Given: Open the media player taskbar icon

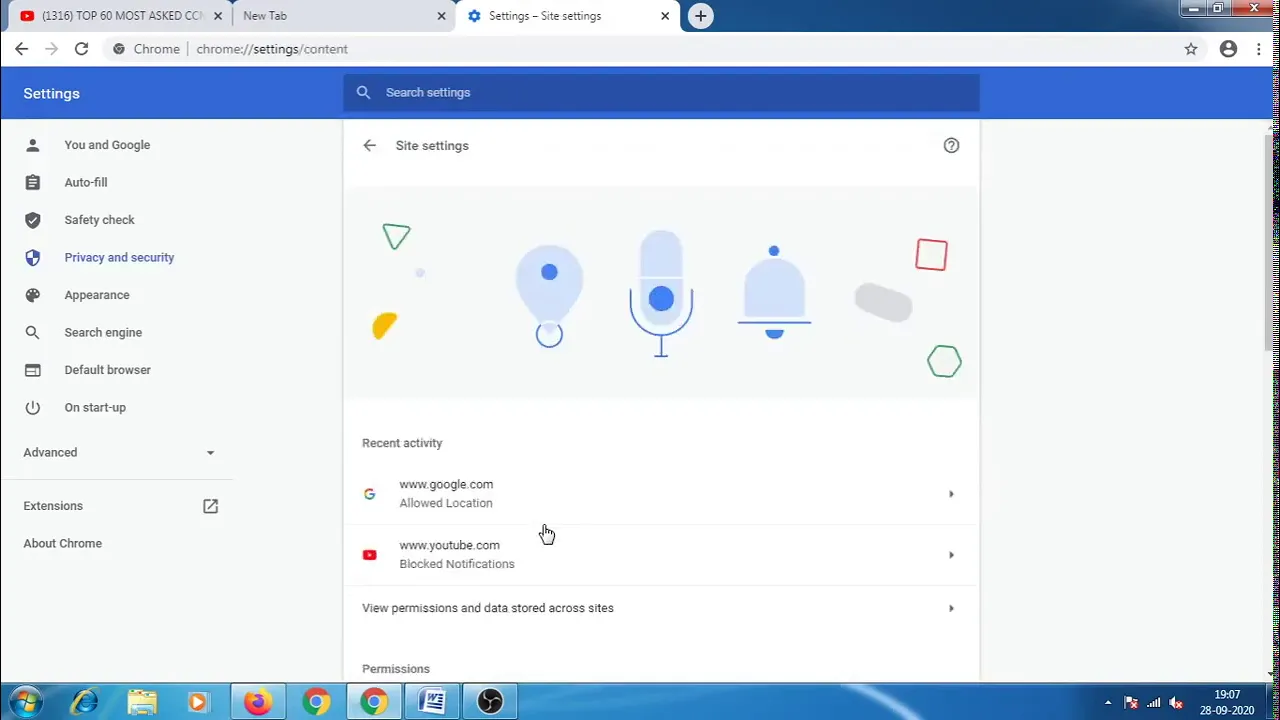Looking at the screenshot, I should (x=197, y=702).
